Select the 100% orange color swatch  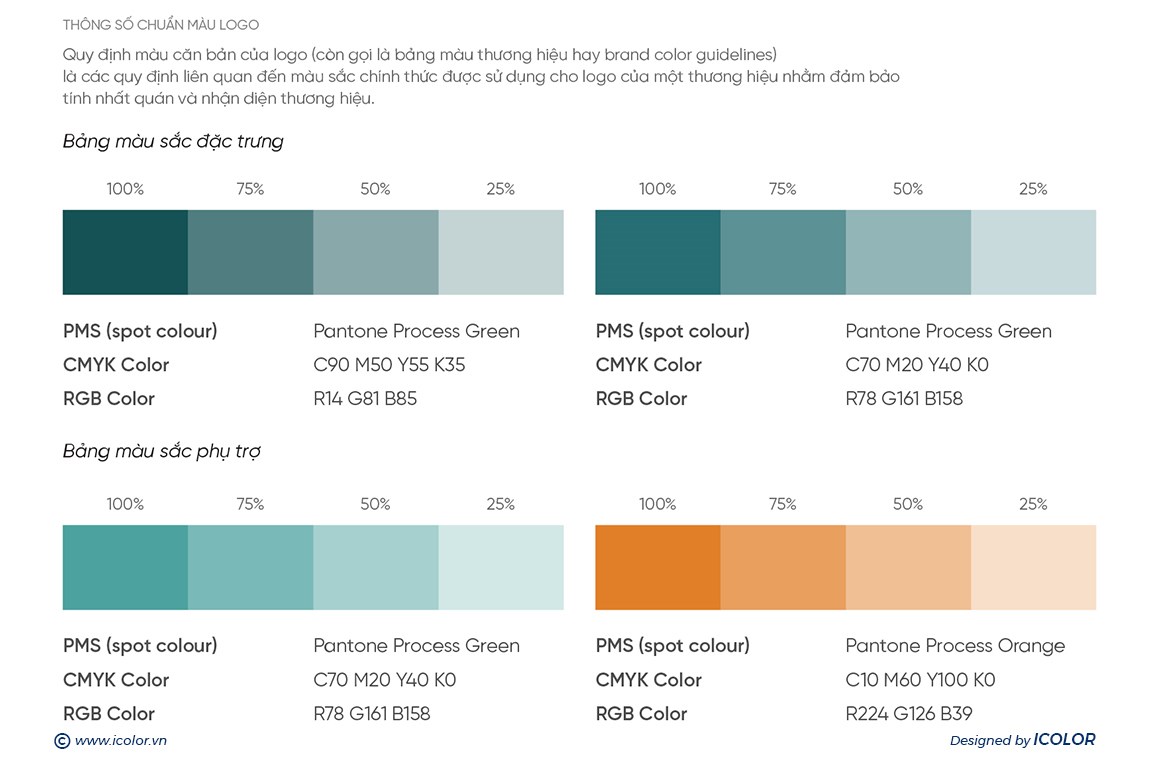pyautogui.click(x=657, y=567)
